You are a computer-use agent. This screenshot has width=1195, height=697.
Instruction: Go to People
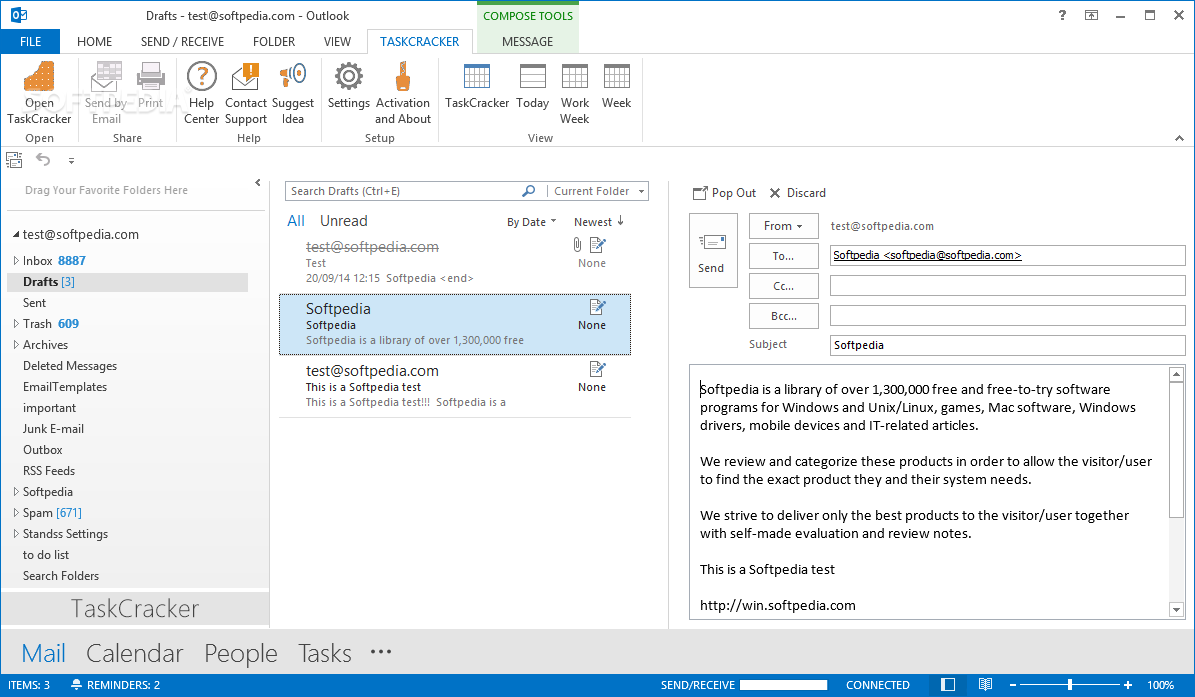tap(240, 654)
